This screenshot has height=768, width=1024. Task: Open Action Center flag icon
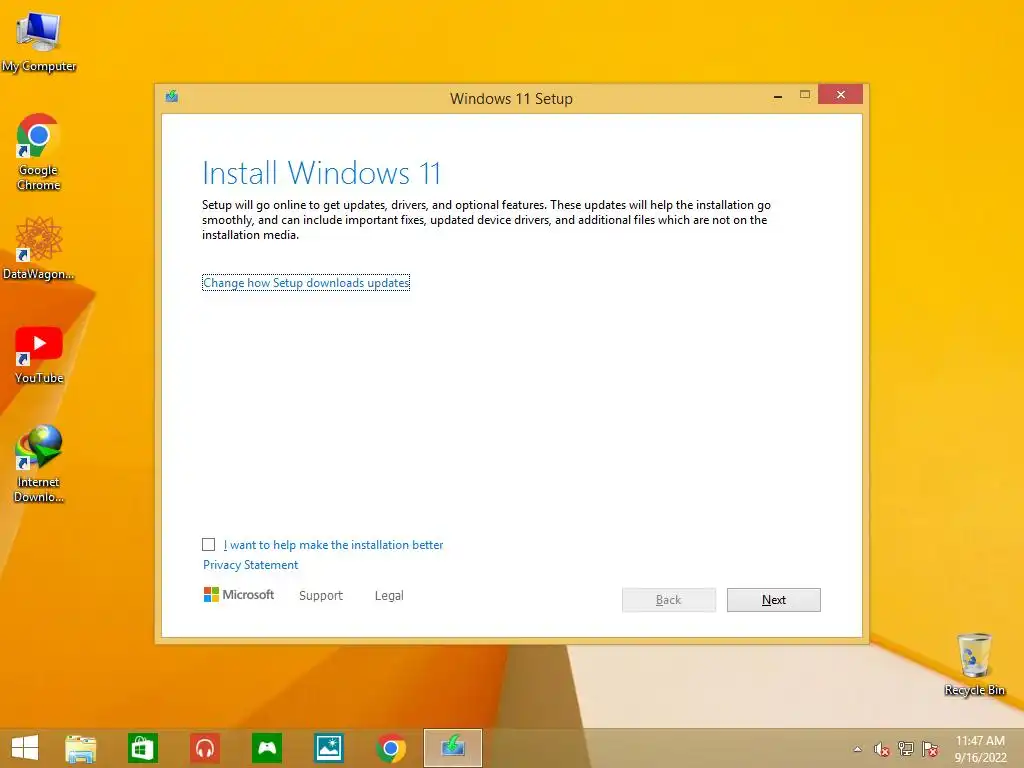(x=930, y=749)
